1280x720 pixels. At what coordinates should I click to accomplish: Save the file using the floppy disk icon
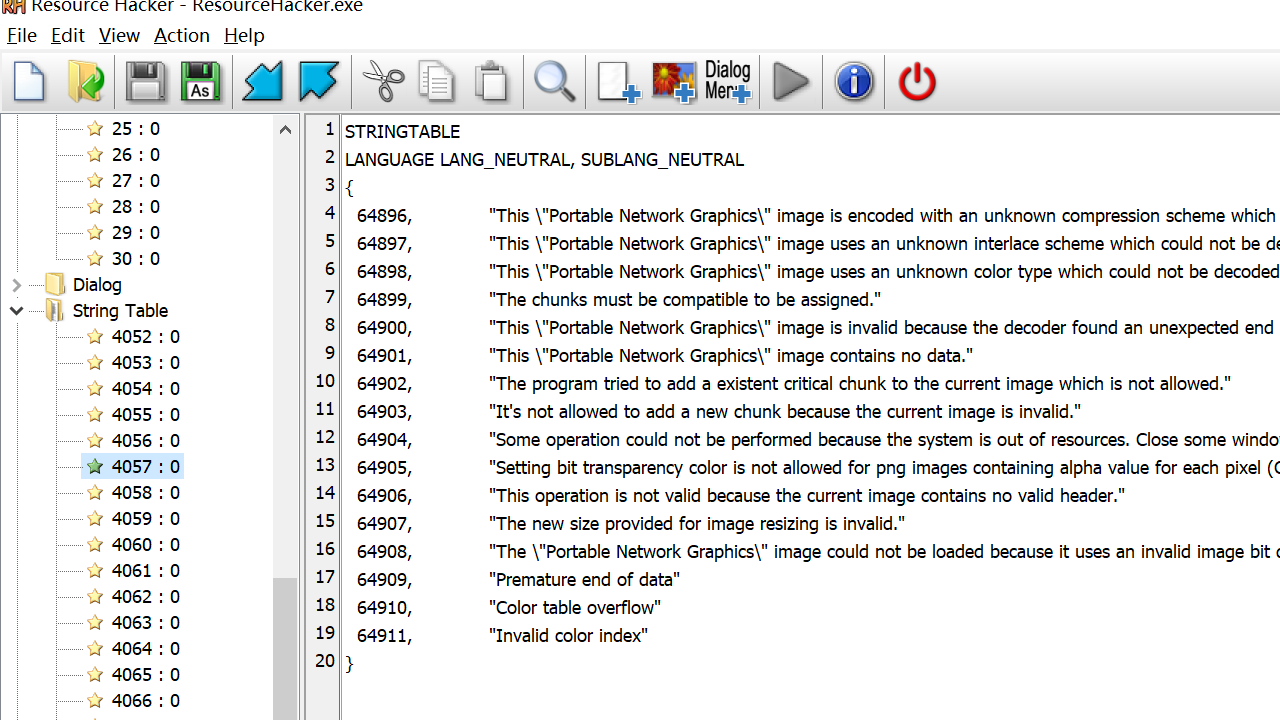(145, 82)
